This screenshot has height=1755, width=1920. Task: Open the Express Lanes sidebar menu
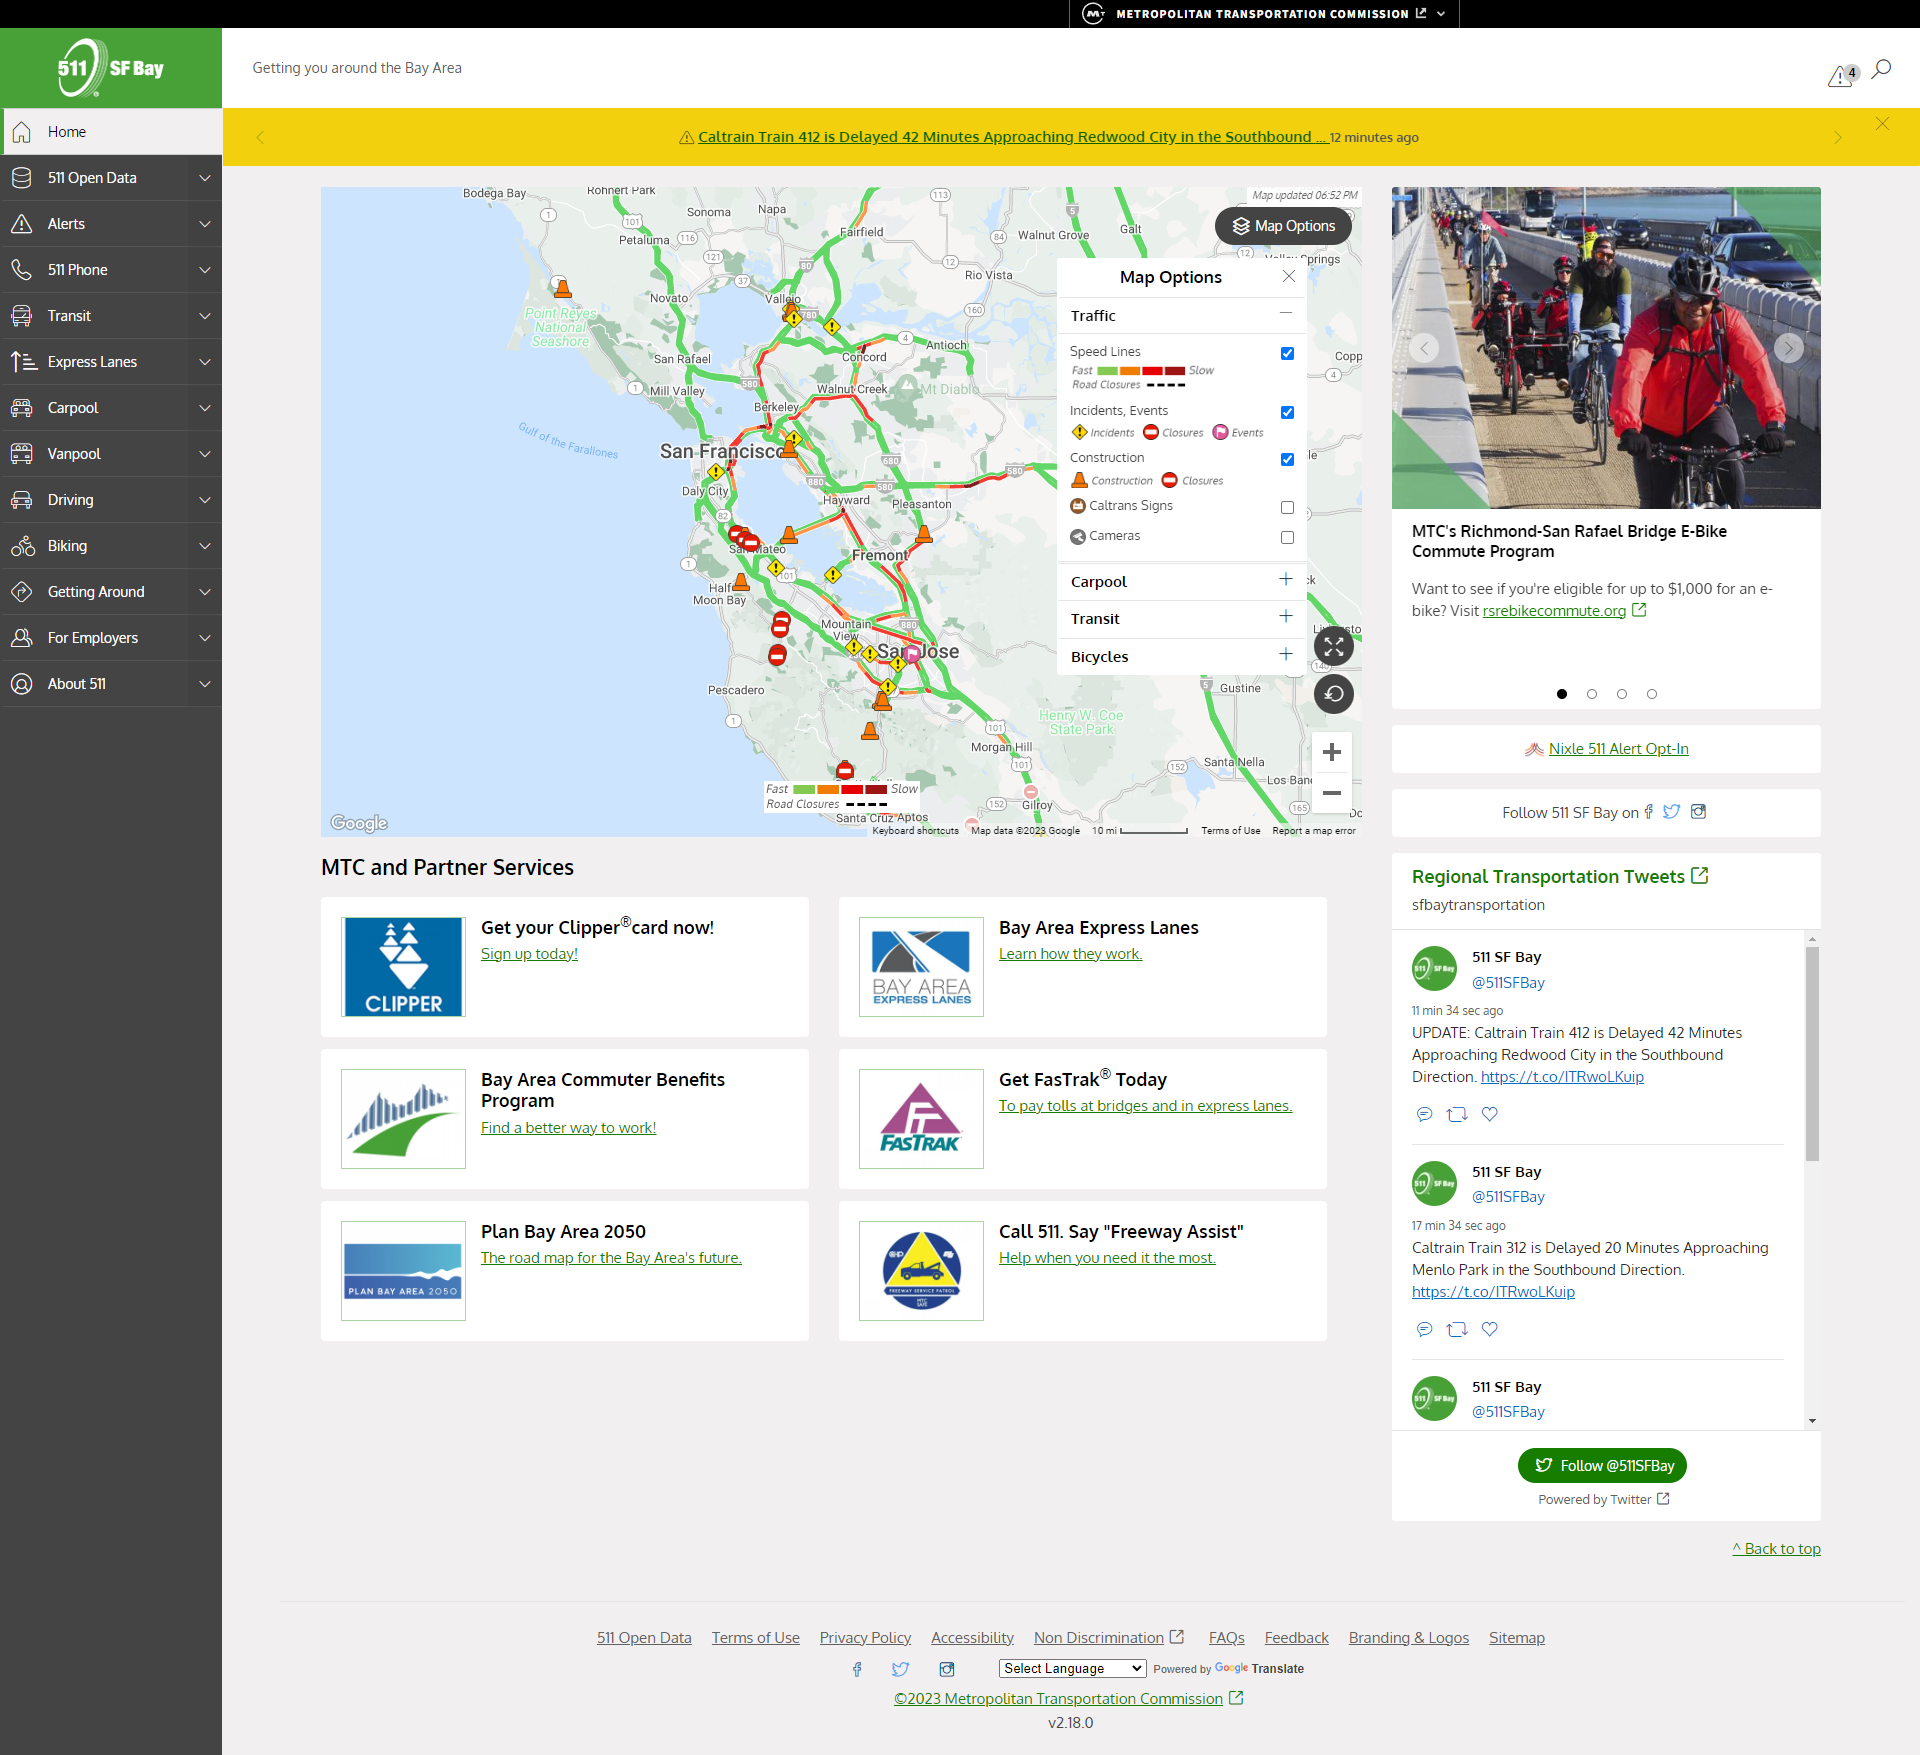(x=111, y=362)
